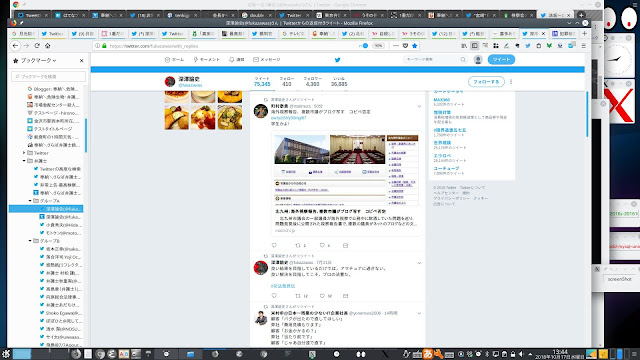Click the four-squares extension icon
This screenshot has height=360, width=640.
point(496,46)
